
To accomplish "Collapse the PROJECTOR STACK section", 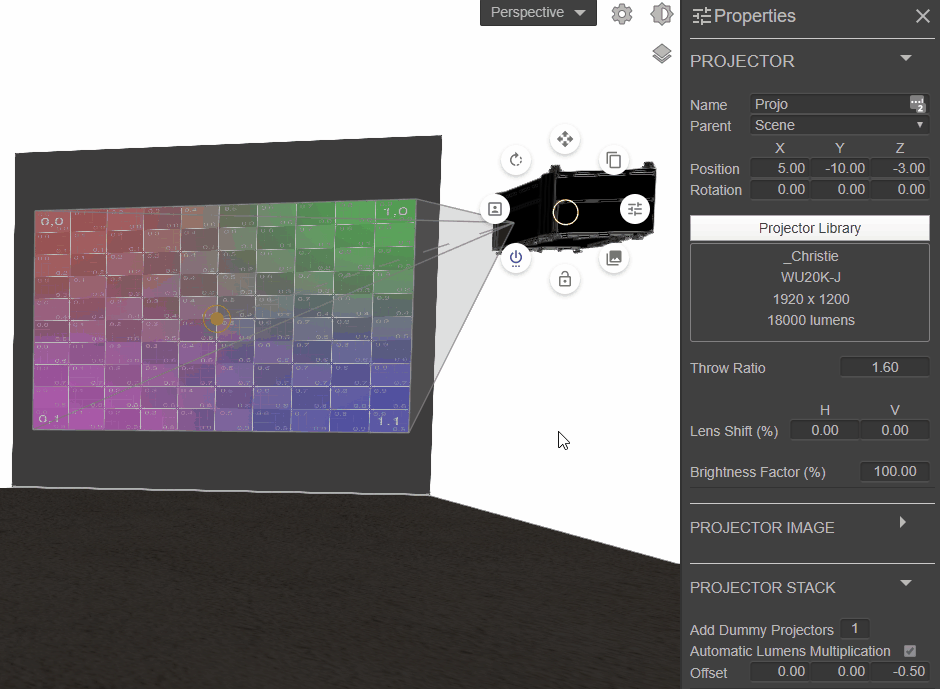I will click(x=905, y=583).
